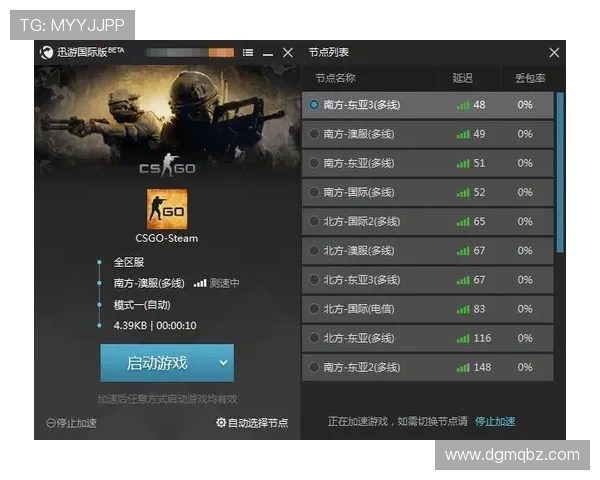Select radio for 南方-澳服(多线) node
Viewport: 600px width, 480px height.
point(314,134)
